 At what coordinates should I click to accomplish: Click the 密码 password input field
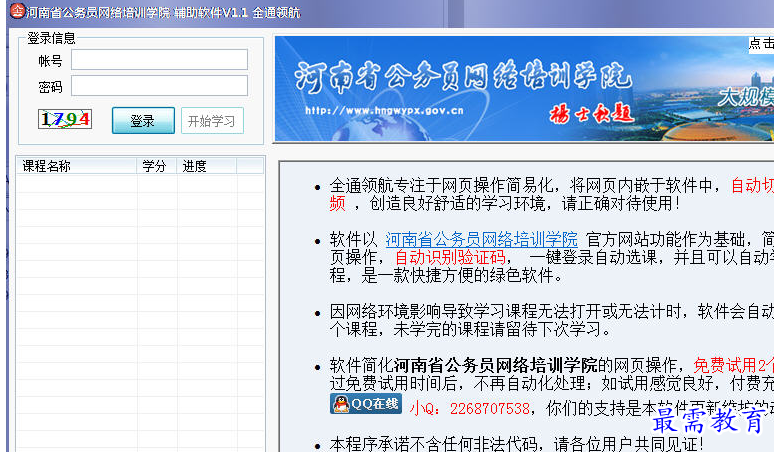[x=159, y=86]
